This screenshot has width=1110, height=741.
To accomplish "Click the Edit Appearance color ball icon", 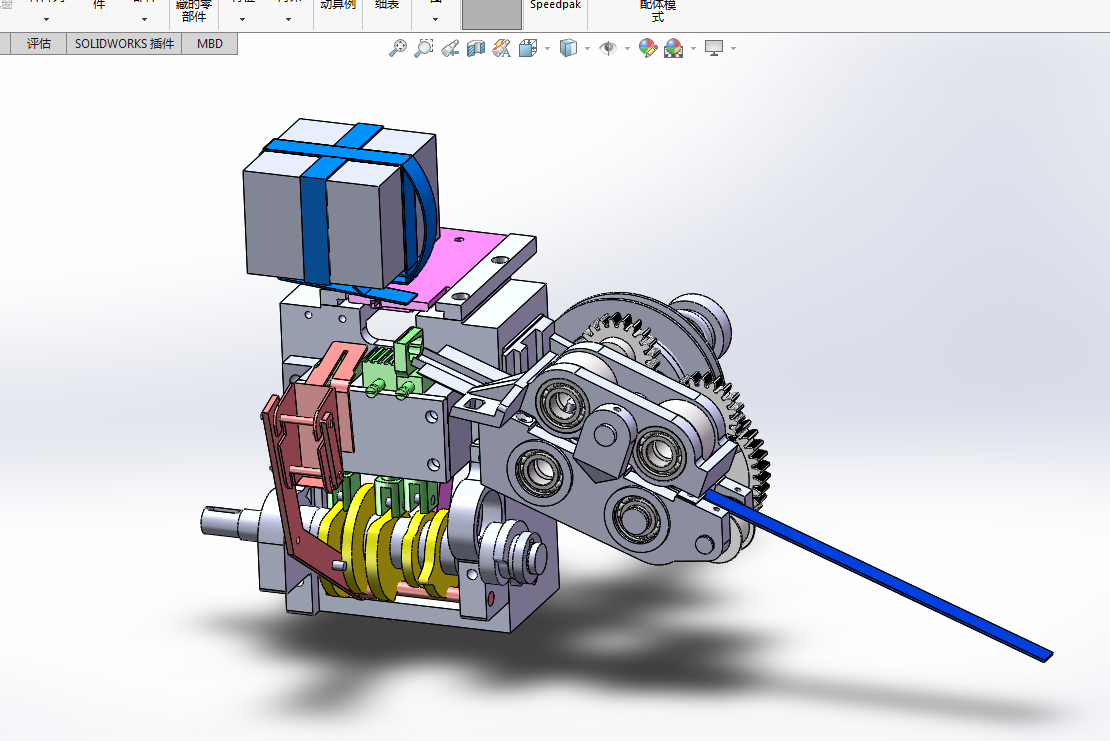I will (x=647, y=48).
